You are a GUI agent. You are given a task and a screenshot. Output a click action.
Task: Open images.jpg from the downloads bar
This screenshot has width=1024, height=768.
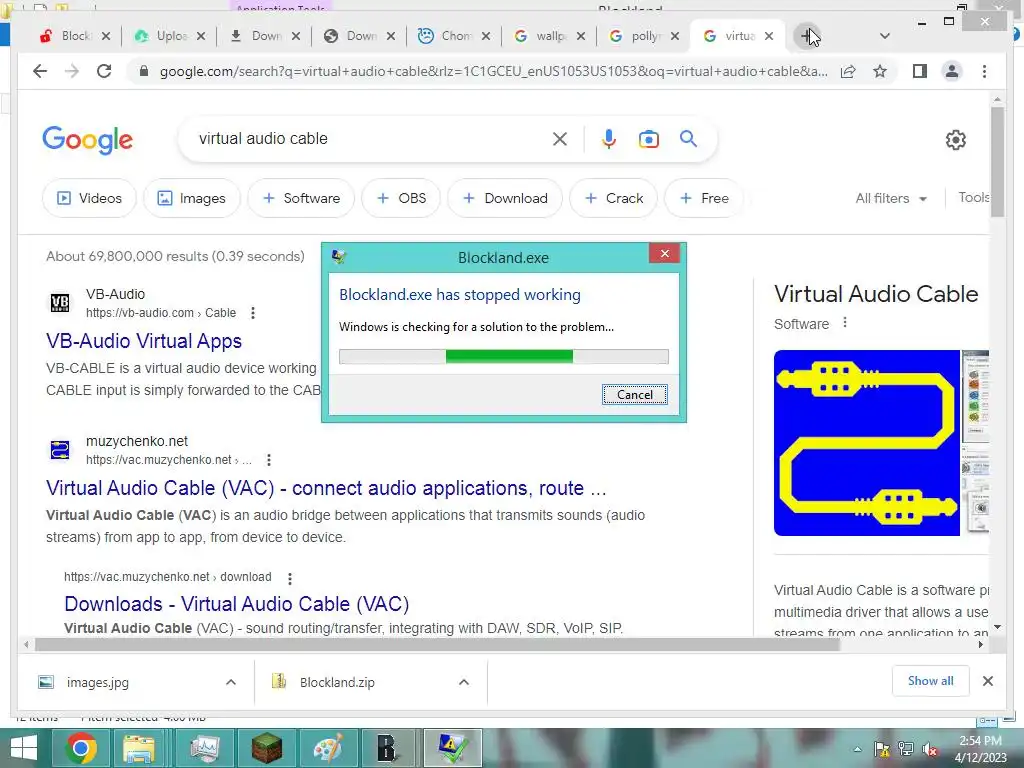click(97, 682)
